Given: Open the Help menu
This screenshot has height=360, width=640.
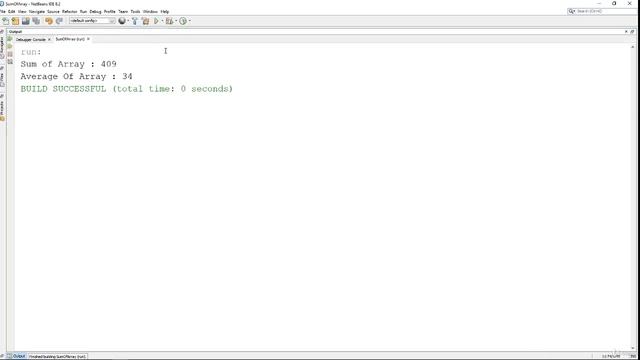Looking at the screenshot, I should pyautogui.click(x=164, y=11).
